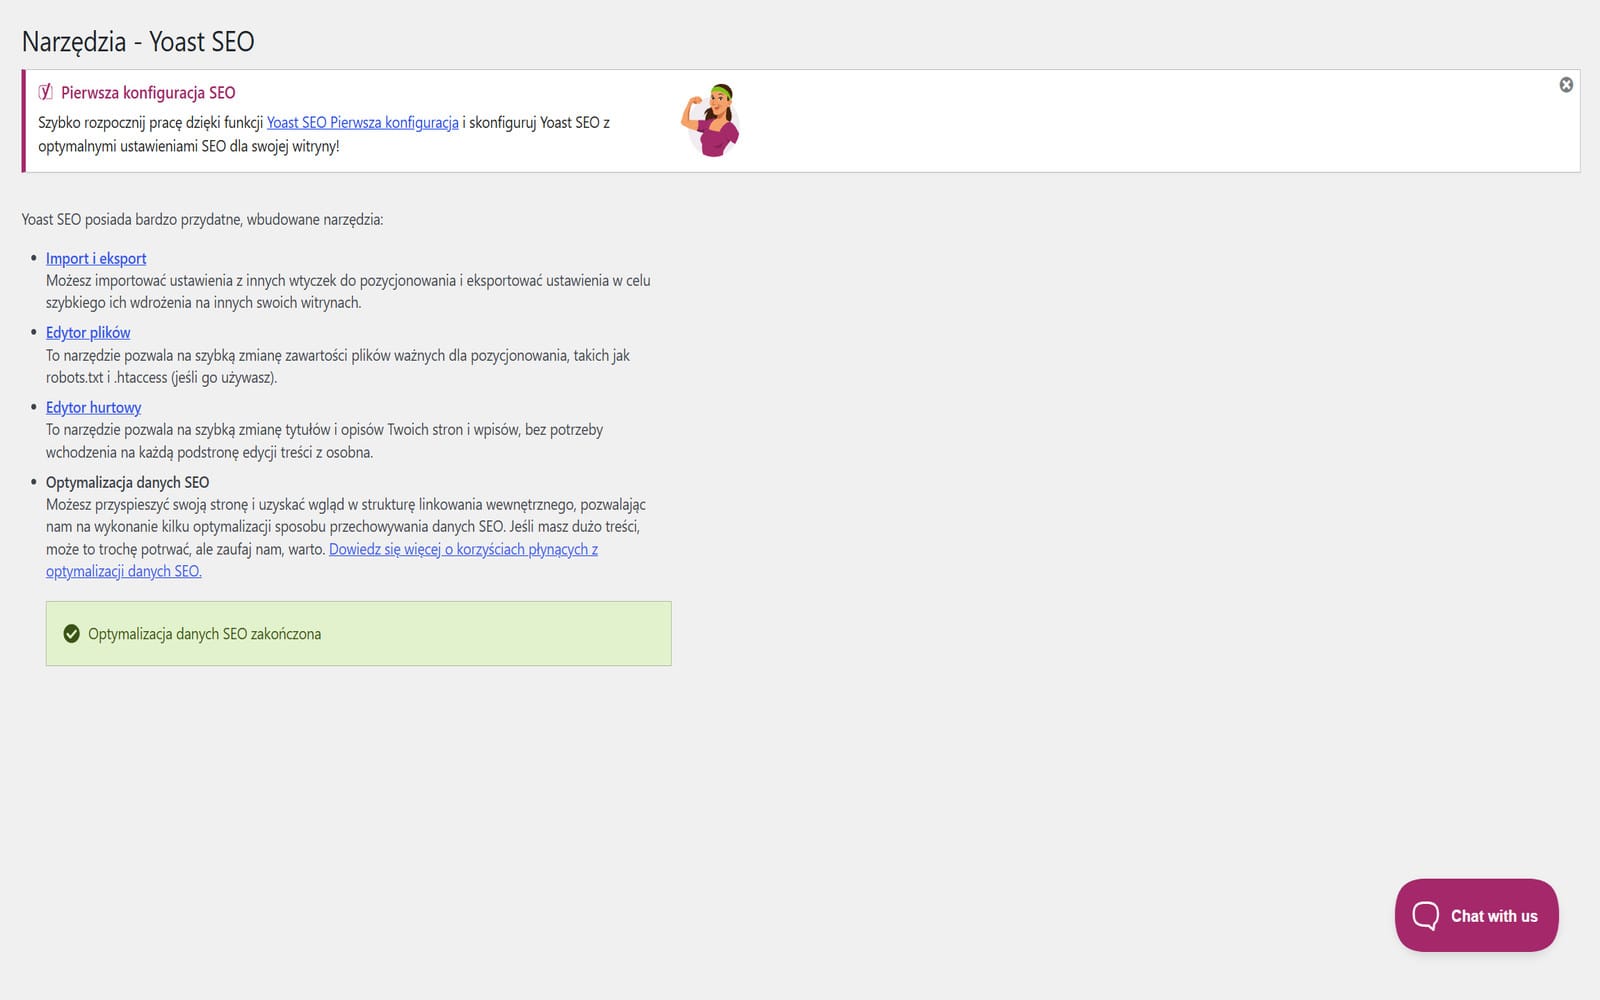Click the Pierwsza konfiguracja SEO heading

click(148, 92)
